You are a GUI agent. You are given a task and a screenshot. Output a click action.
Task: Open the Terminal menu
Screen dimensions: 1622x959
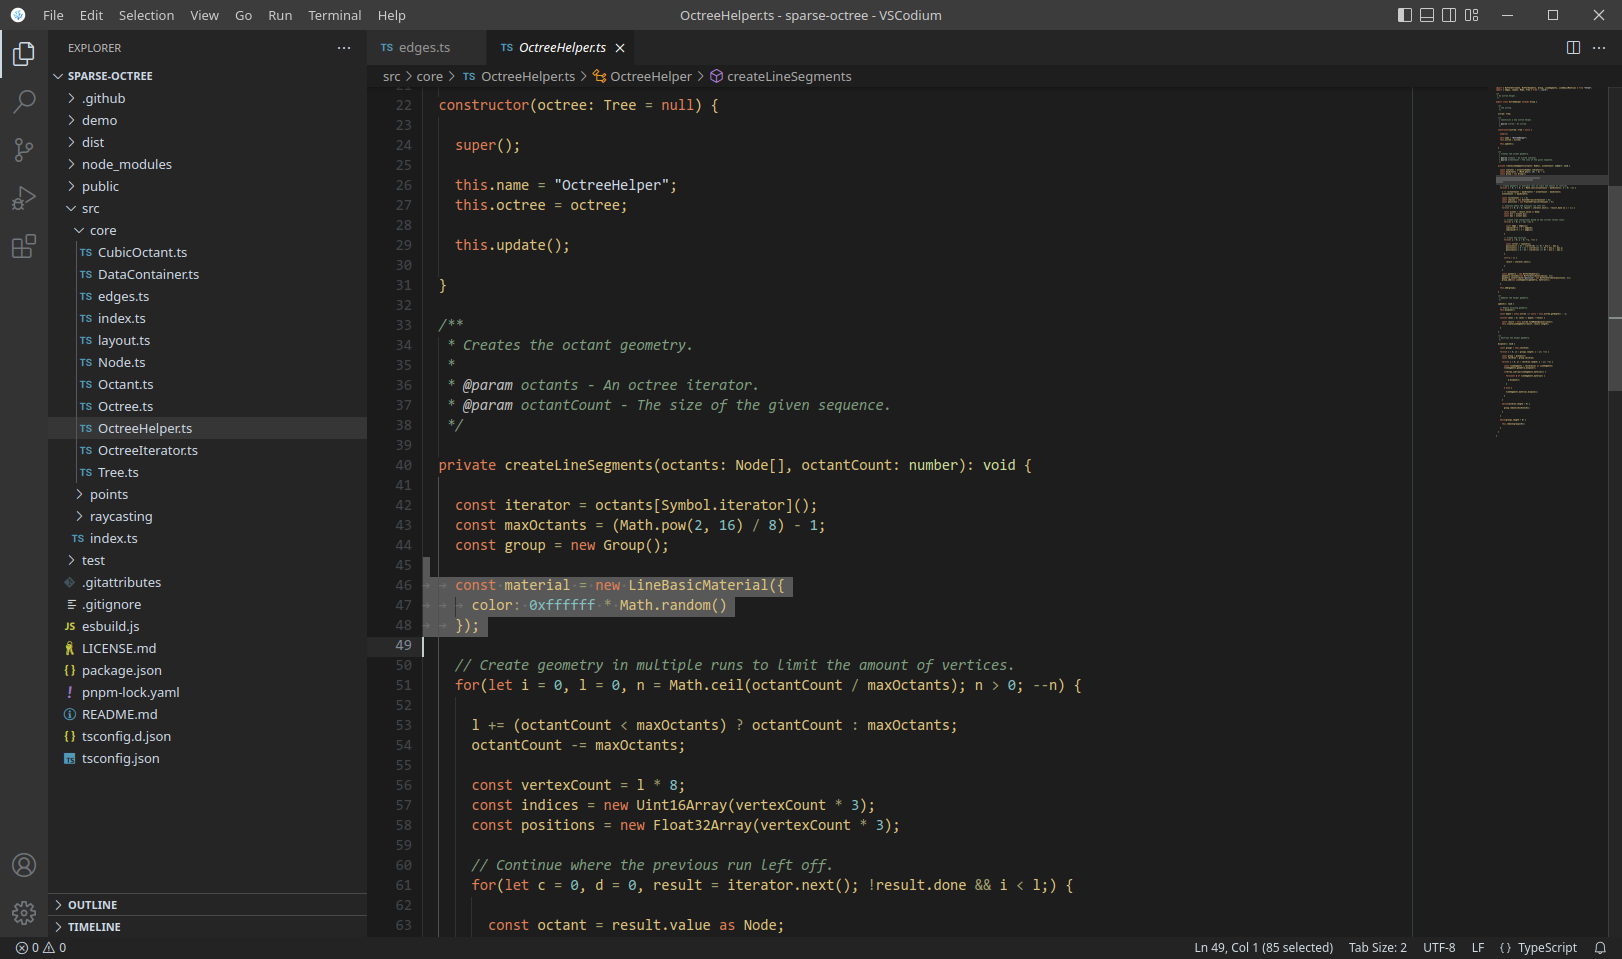(x=335, y=15)
